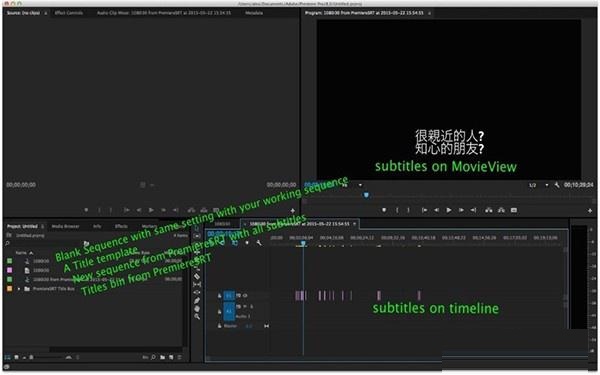
Task: Mark In point in Program monitor
Action: click(x=397, y=210)
